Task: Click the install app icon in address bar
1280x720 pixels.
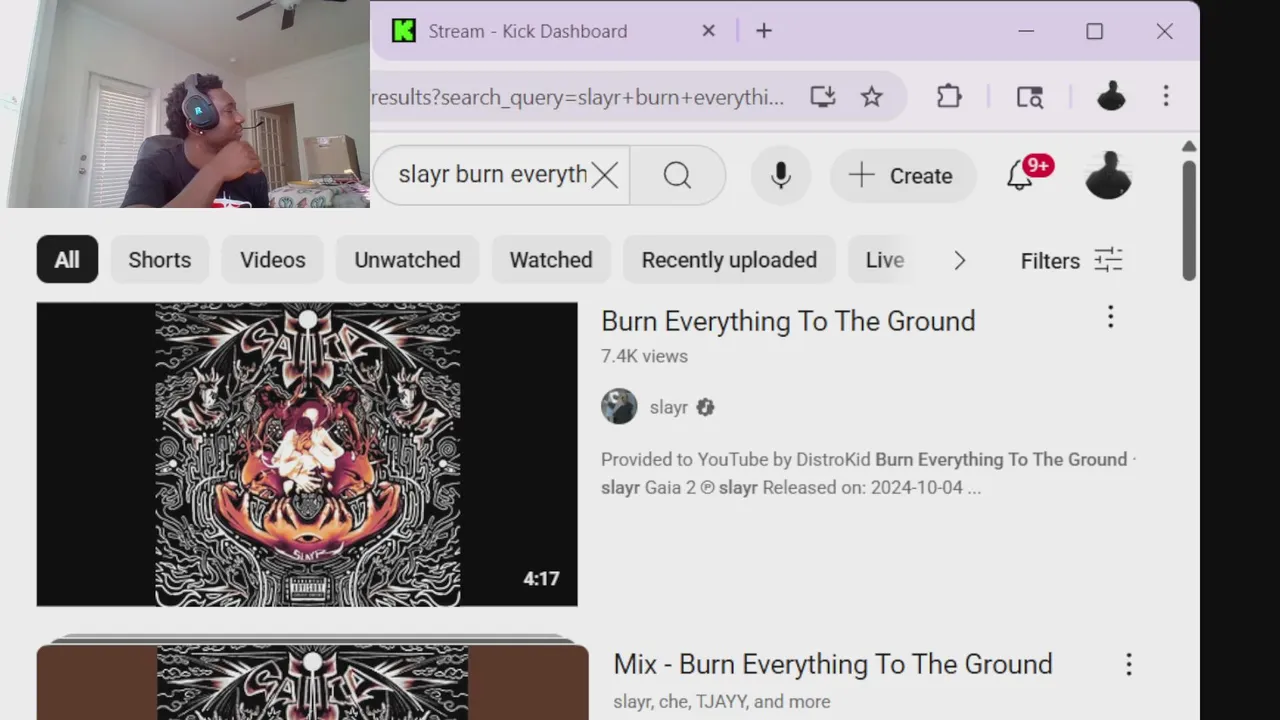Action: 822,97
